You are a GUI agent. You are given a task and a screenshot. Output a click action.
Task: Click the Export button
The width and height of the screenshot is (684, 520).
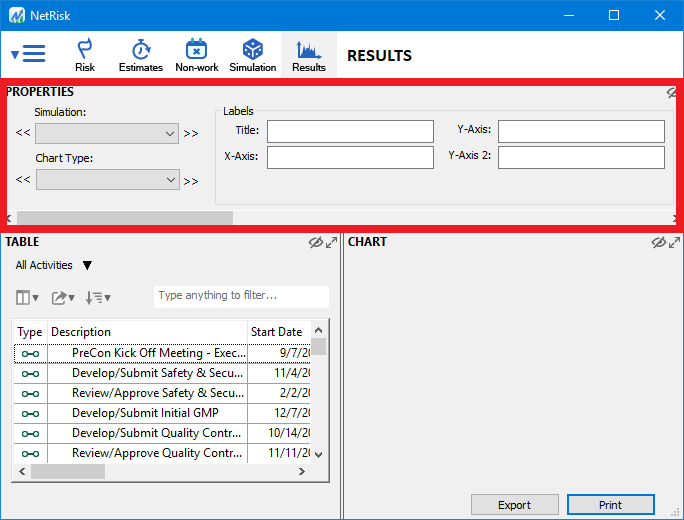tap(514, 505)
